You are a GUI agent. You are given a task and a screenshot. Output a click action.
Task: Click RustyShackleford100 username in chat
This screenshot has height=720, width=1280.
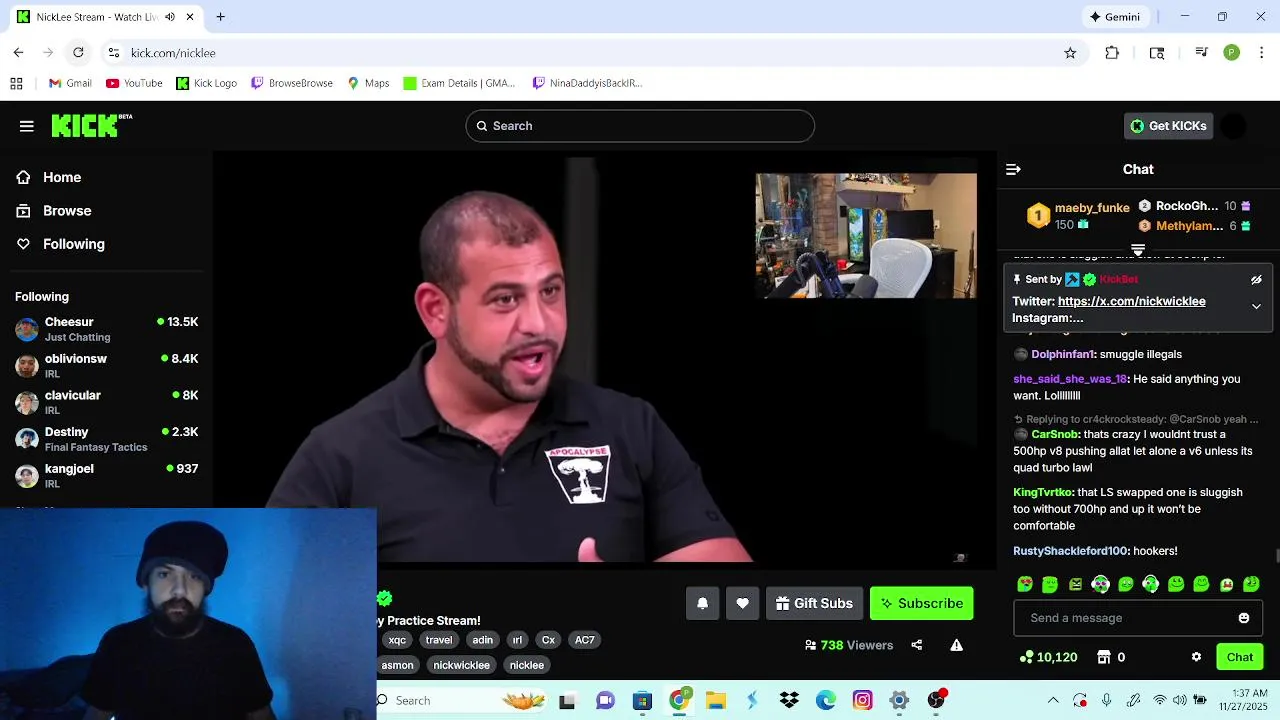[x=1071, y=551]
